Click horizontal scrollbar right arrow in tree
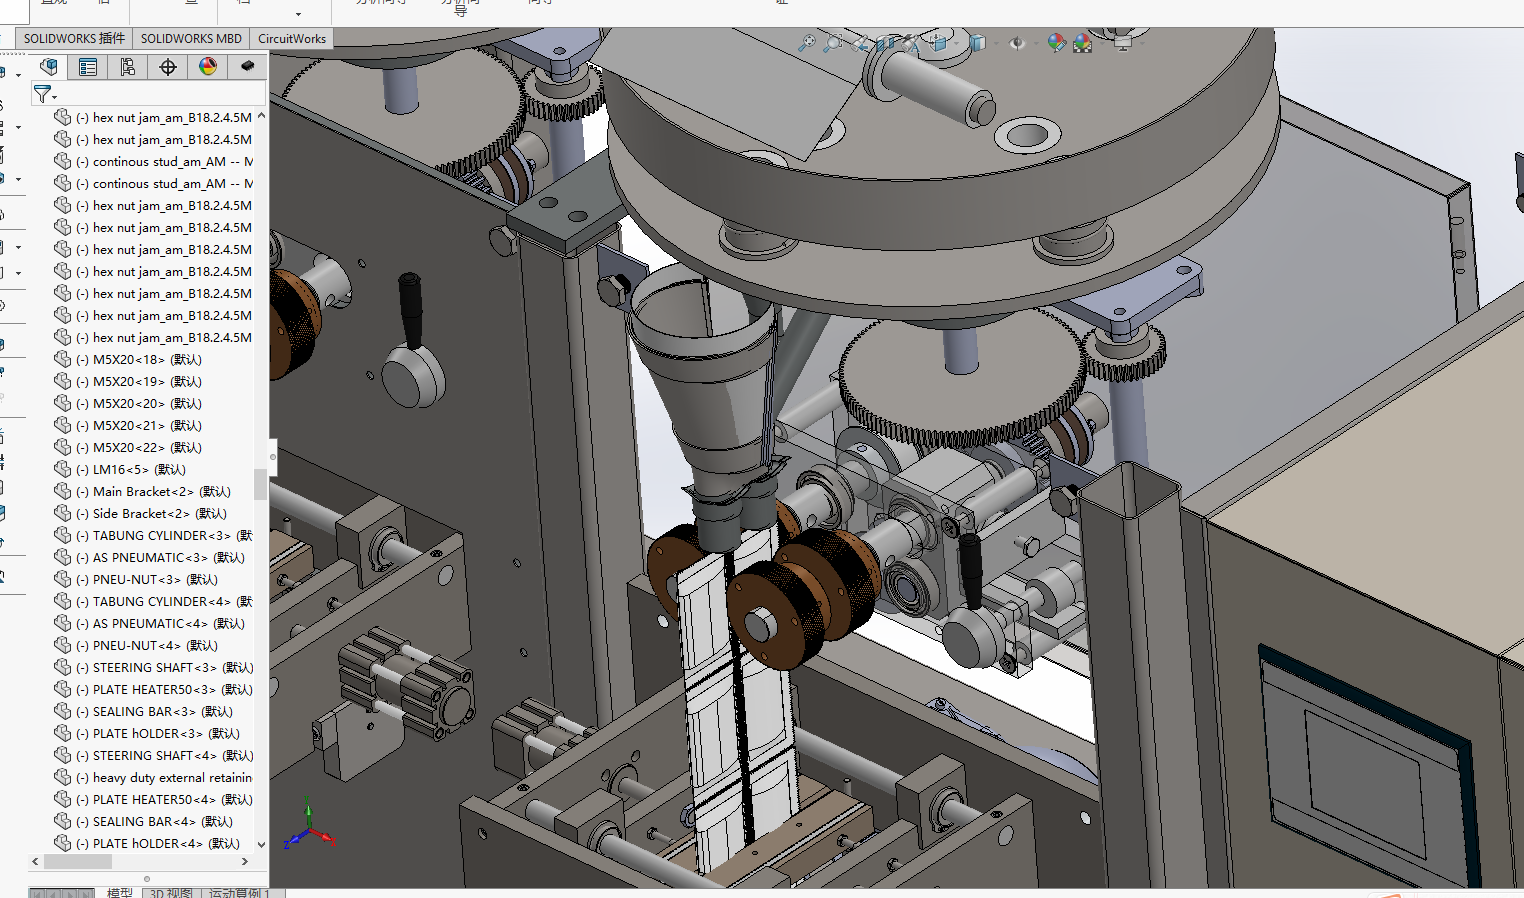The width and height of the screenshot is (1524, 898). [245, 861]
